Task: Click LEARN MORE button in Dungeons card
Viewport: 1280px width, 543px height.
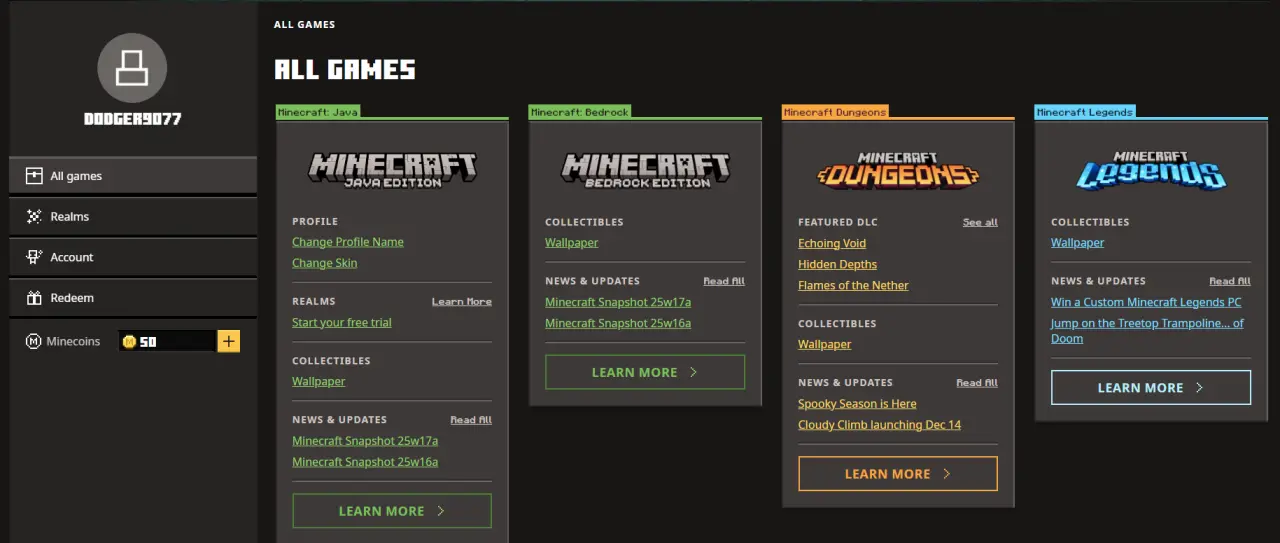Action: (x=898, y=474)
